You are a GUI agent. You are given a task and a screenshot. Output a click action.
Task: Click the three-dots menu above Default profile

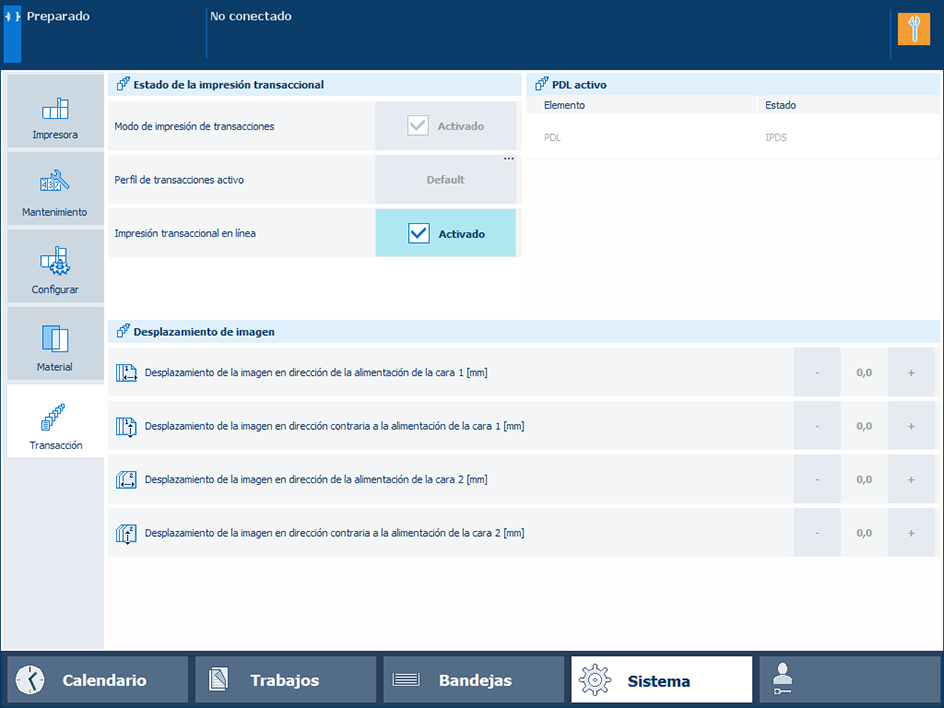(x=509, y=159)
